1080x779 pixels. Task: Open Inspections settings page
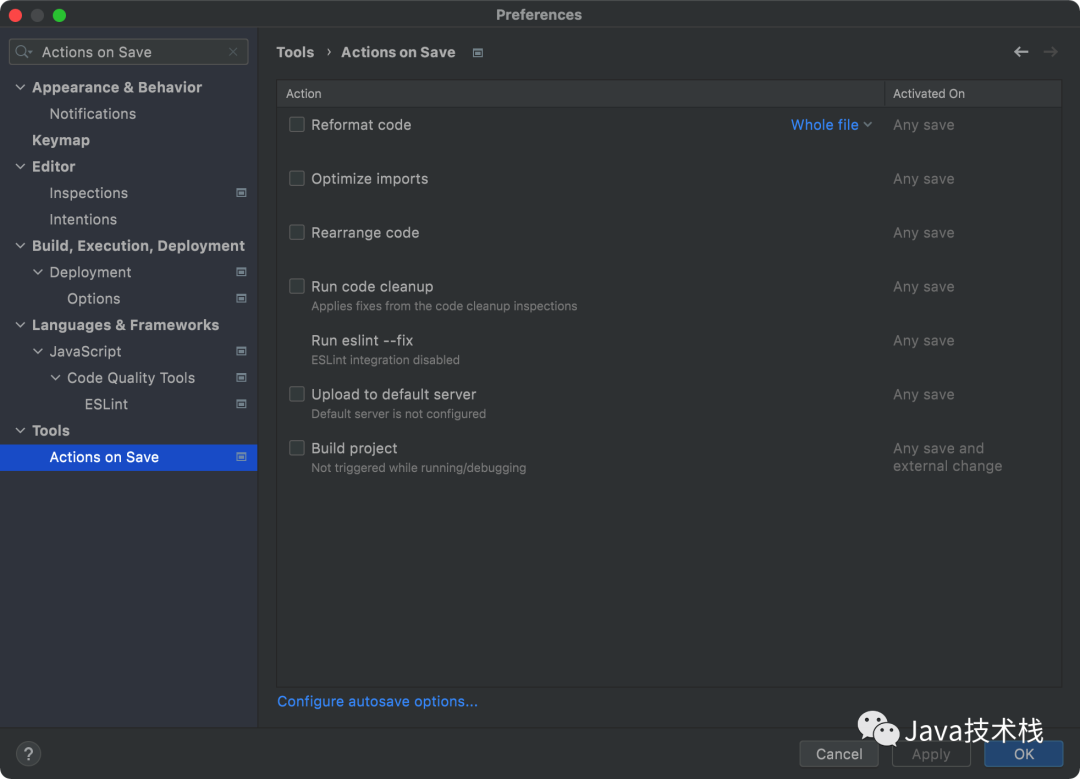[x=88, y=193]
